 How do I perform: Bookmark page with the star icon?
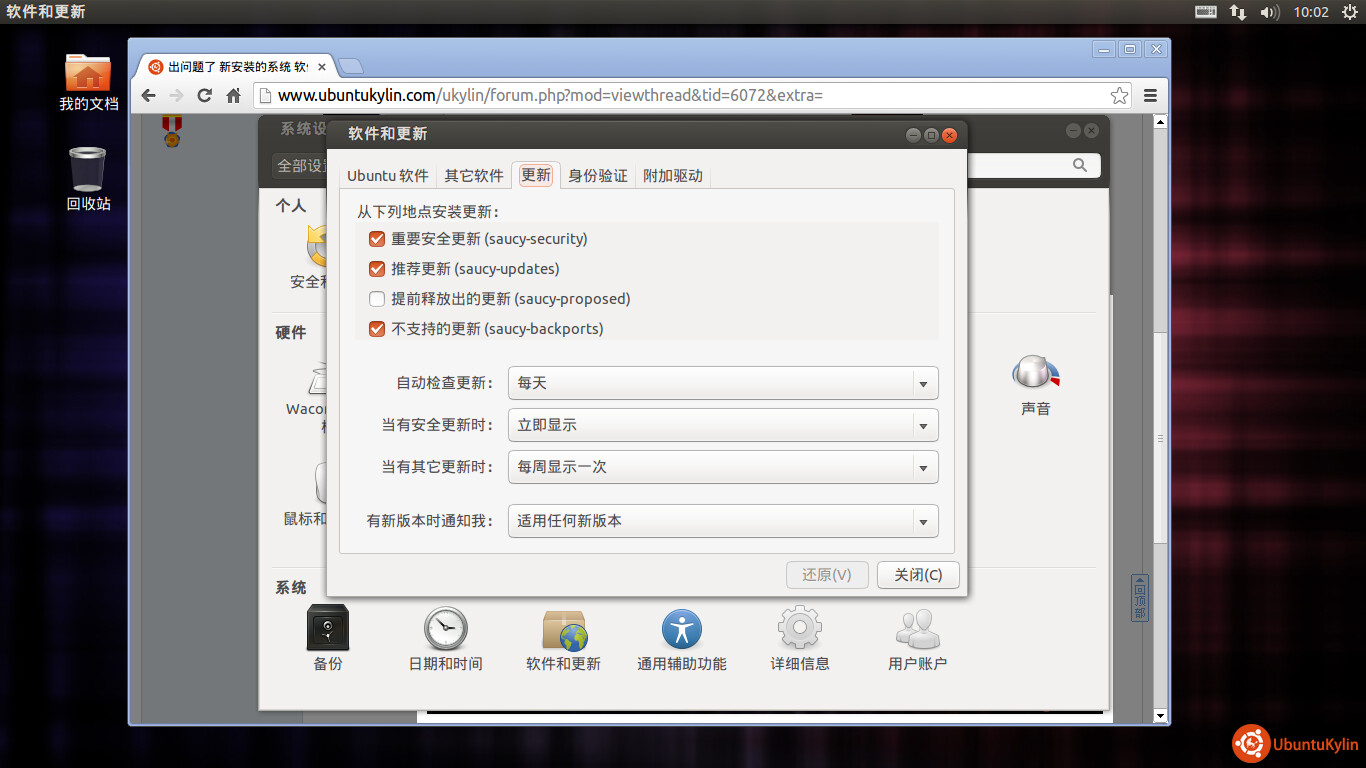(1119, 96)
